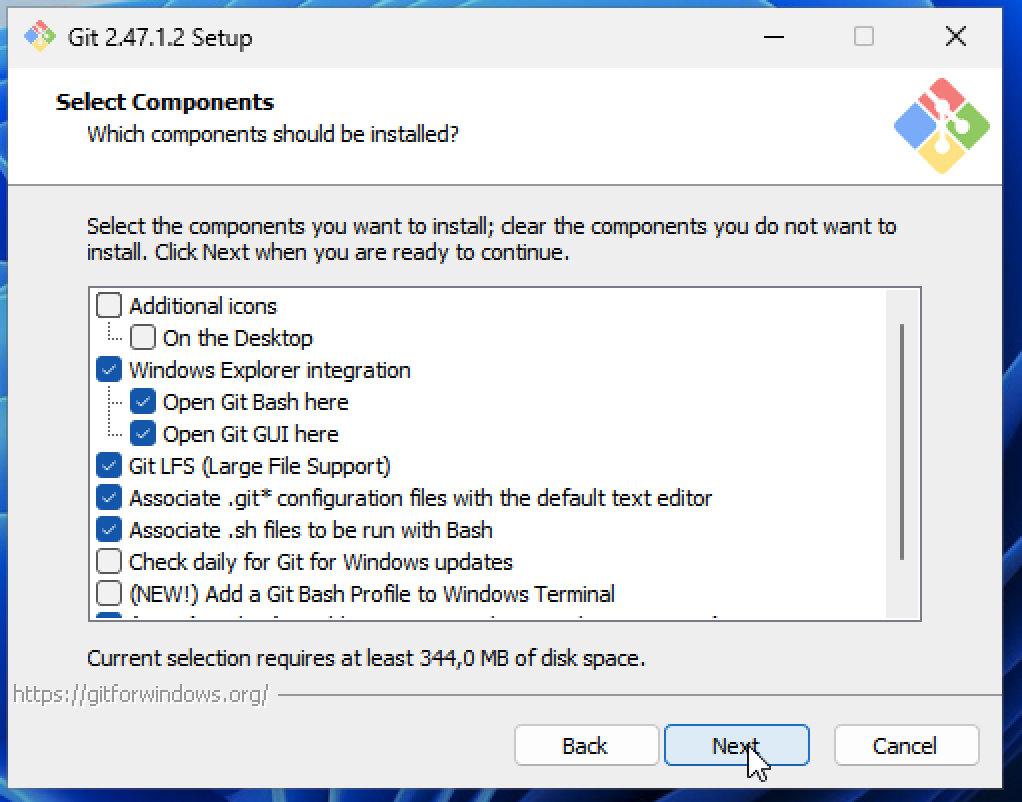Enable Add Git Bash Profile to Terminal
This screenshot has width=1022, height=802.
tap(109, 593)
